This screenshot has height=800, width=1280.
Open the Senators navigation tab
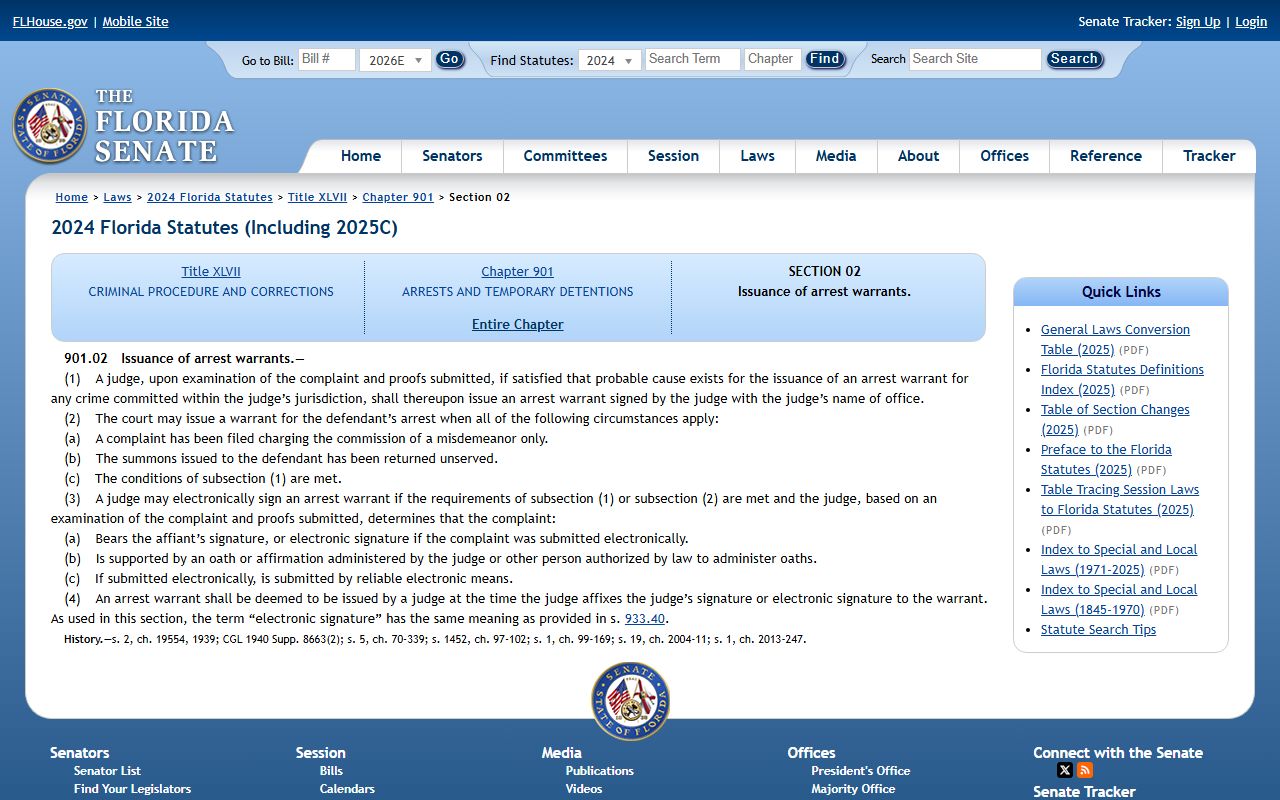(x=452, y=156)
